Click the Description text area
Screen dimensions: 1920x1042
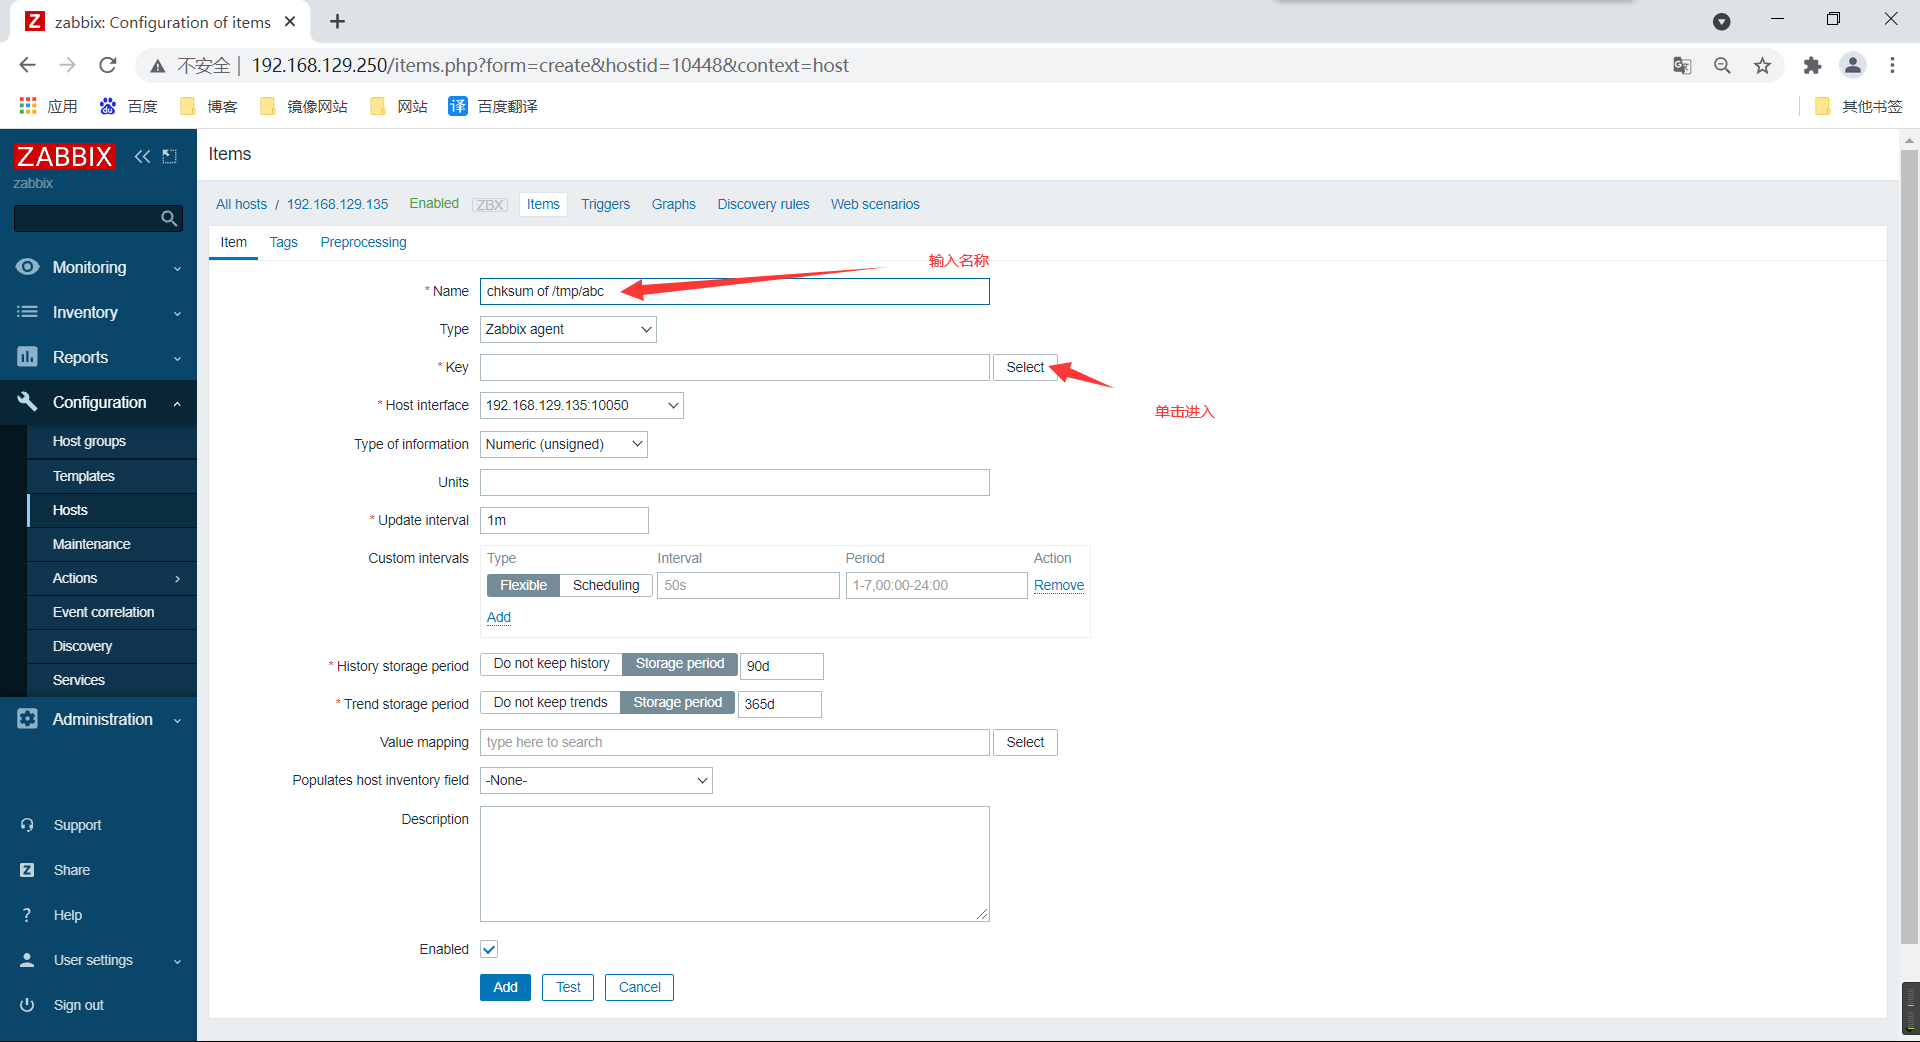coord(734,864)
